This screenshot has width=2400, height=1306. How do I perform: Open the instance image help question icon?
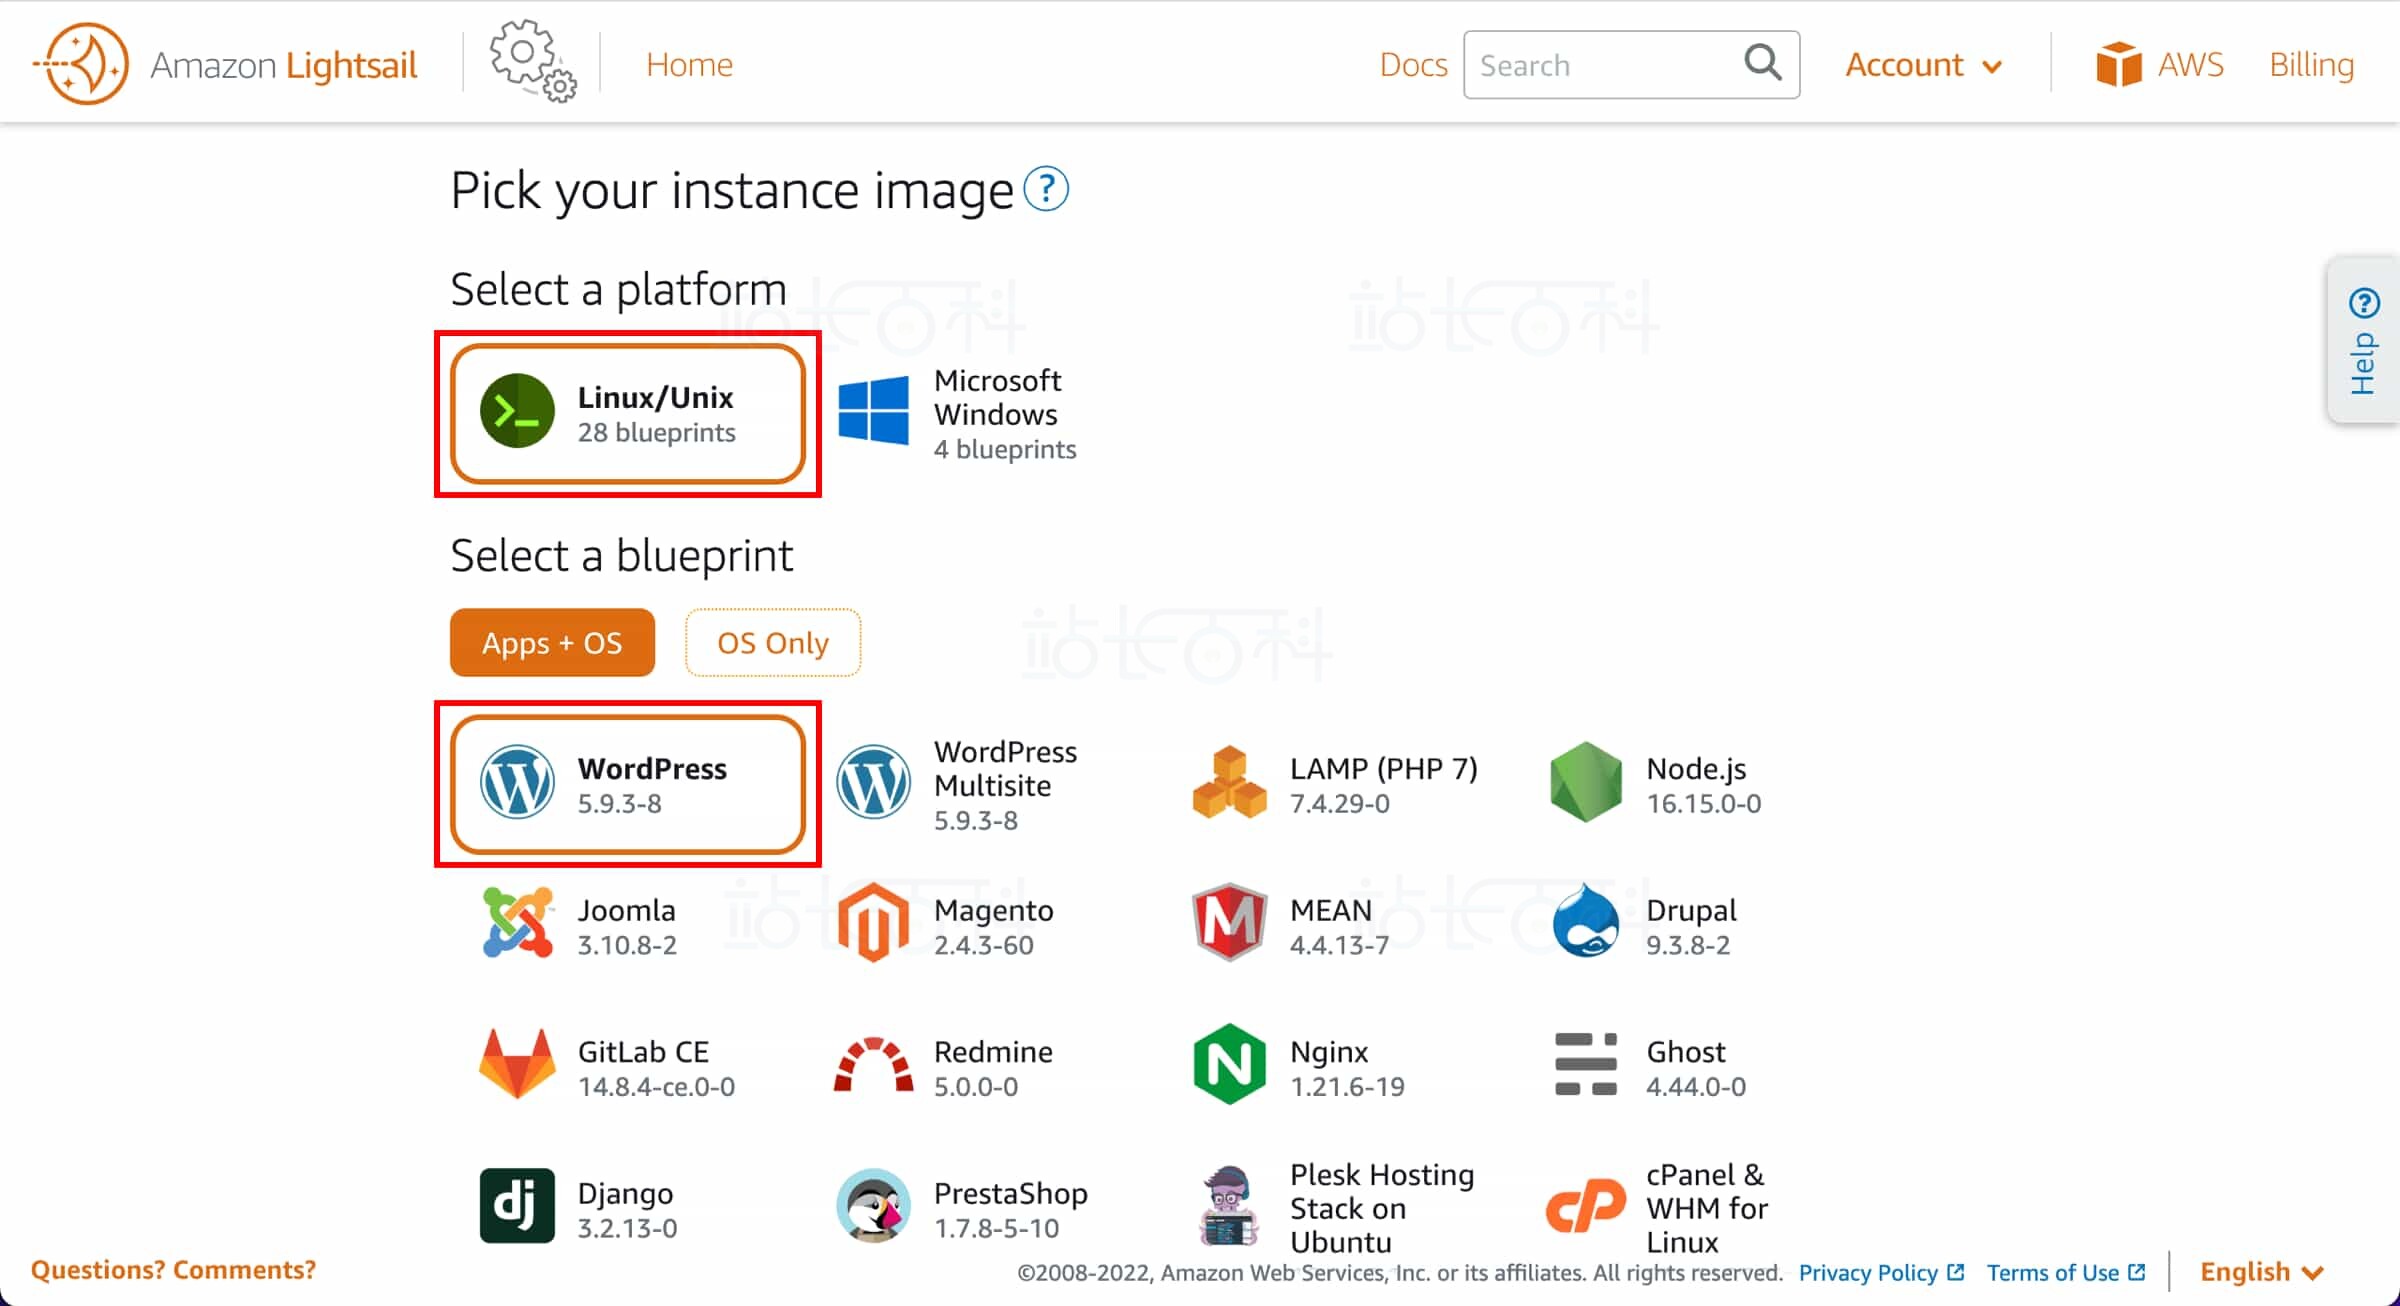point(1046,189)
